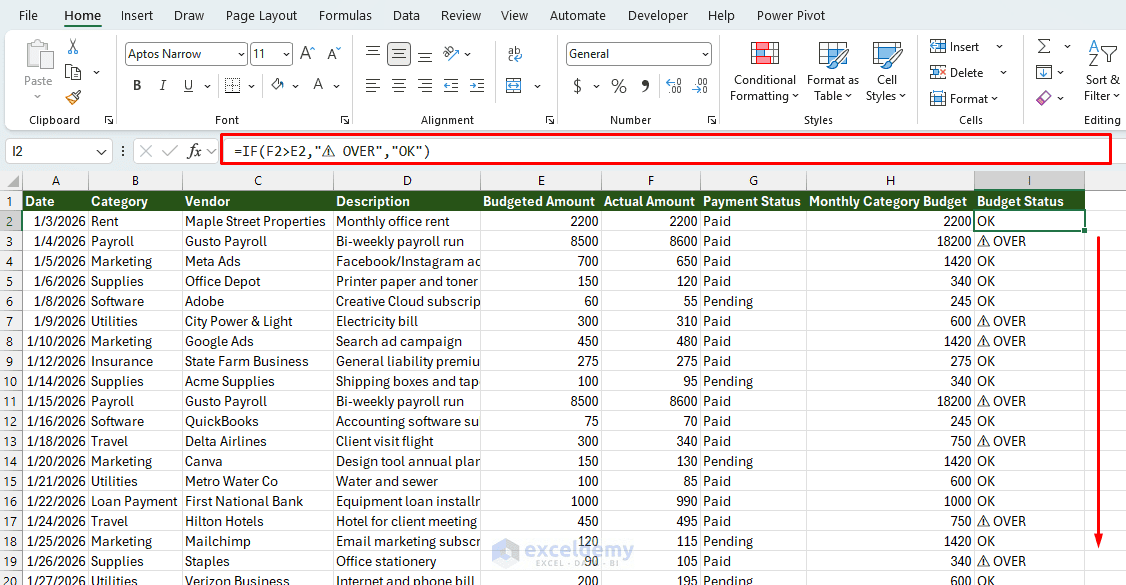
Task: Switch to Power Pivot tab
Action: pyautogui.click(x=791, y=16)
